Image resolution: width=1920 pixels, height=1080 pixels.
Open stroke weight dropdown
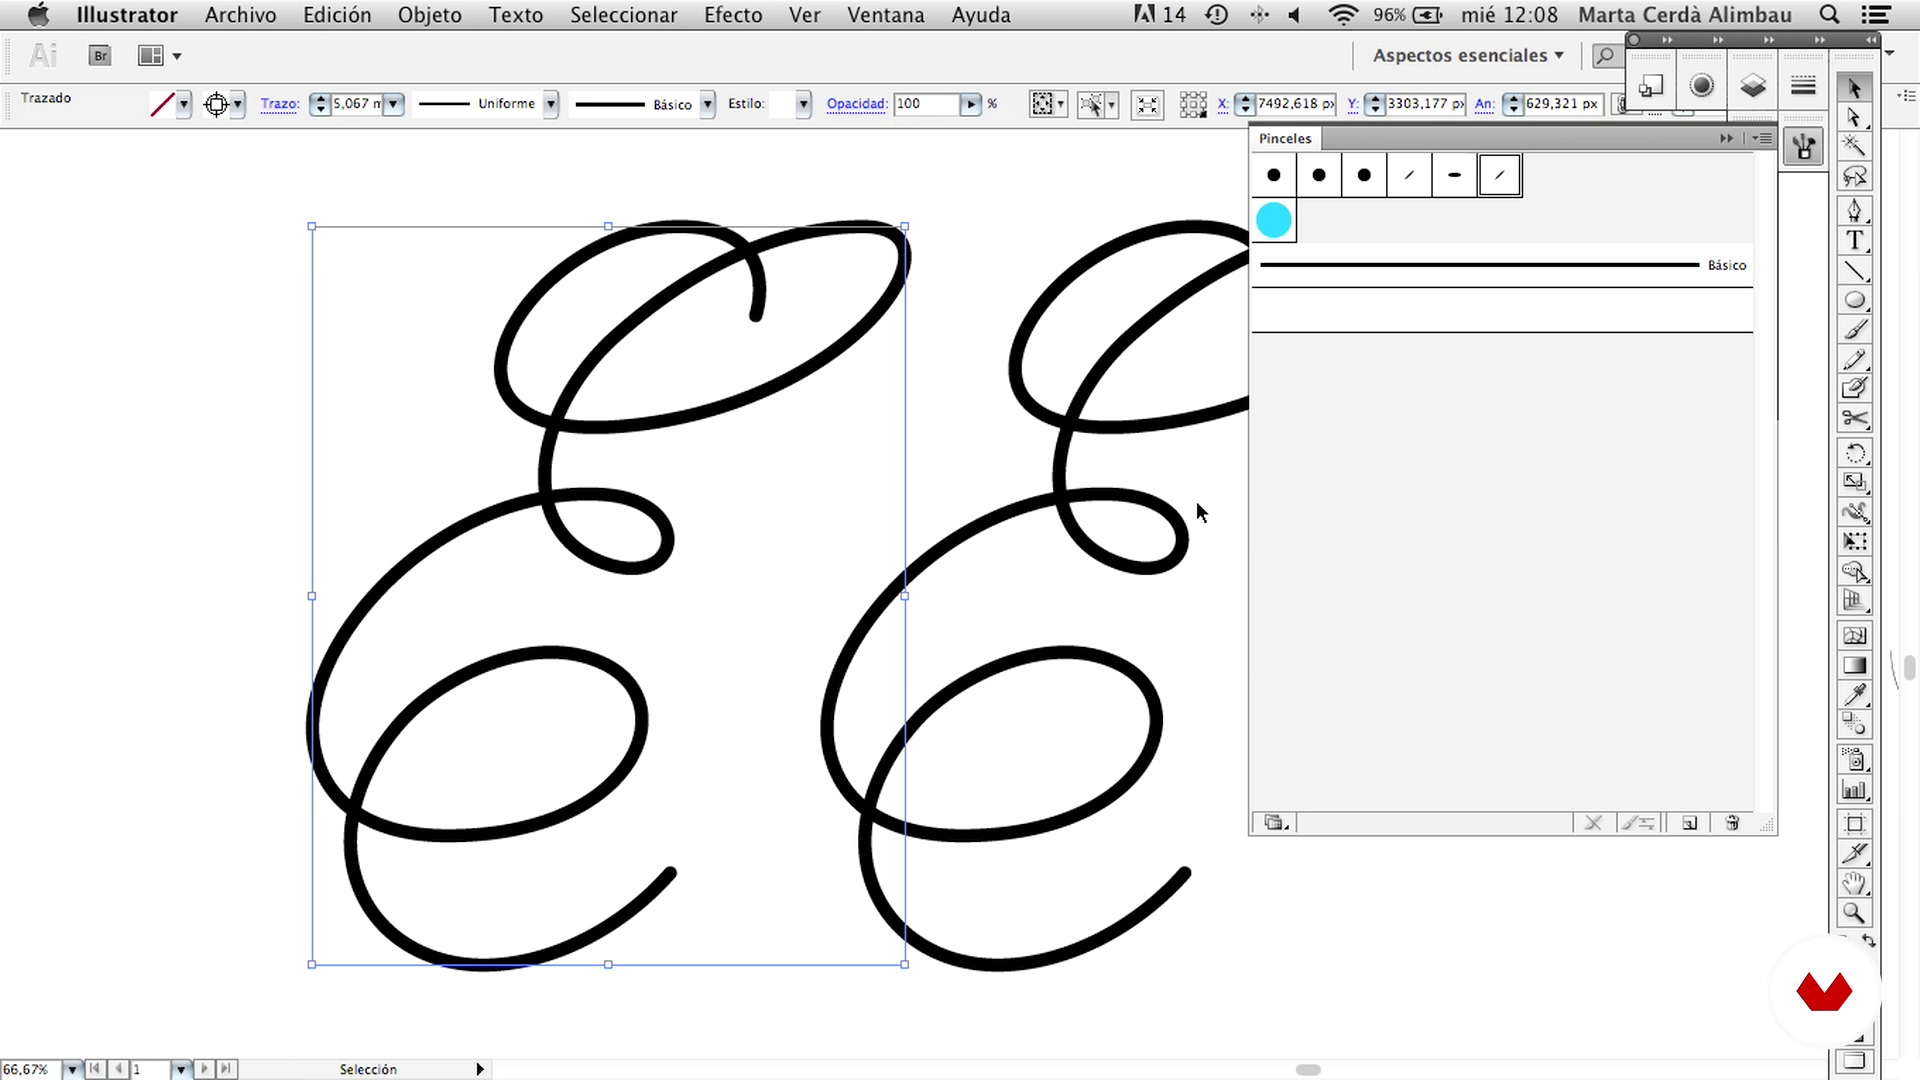393,104
